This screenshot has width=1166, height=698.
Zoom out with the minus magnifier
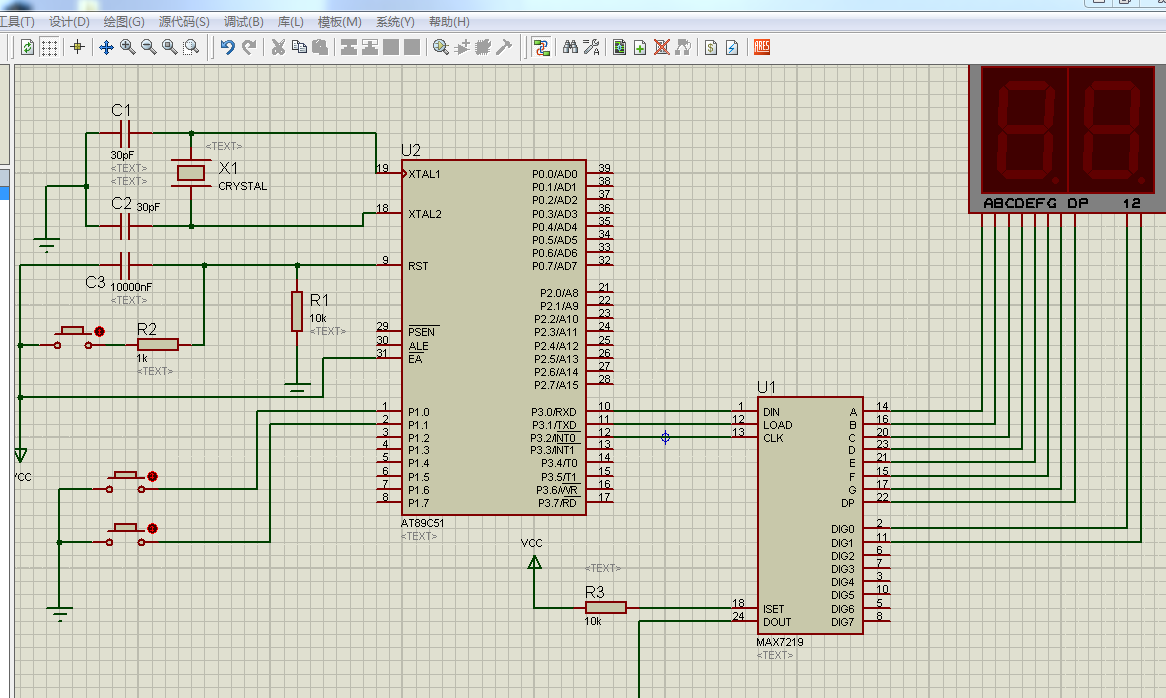[149, 48]
